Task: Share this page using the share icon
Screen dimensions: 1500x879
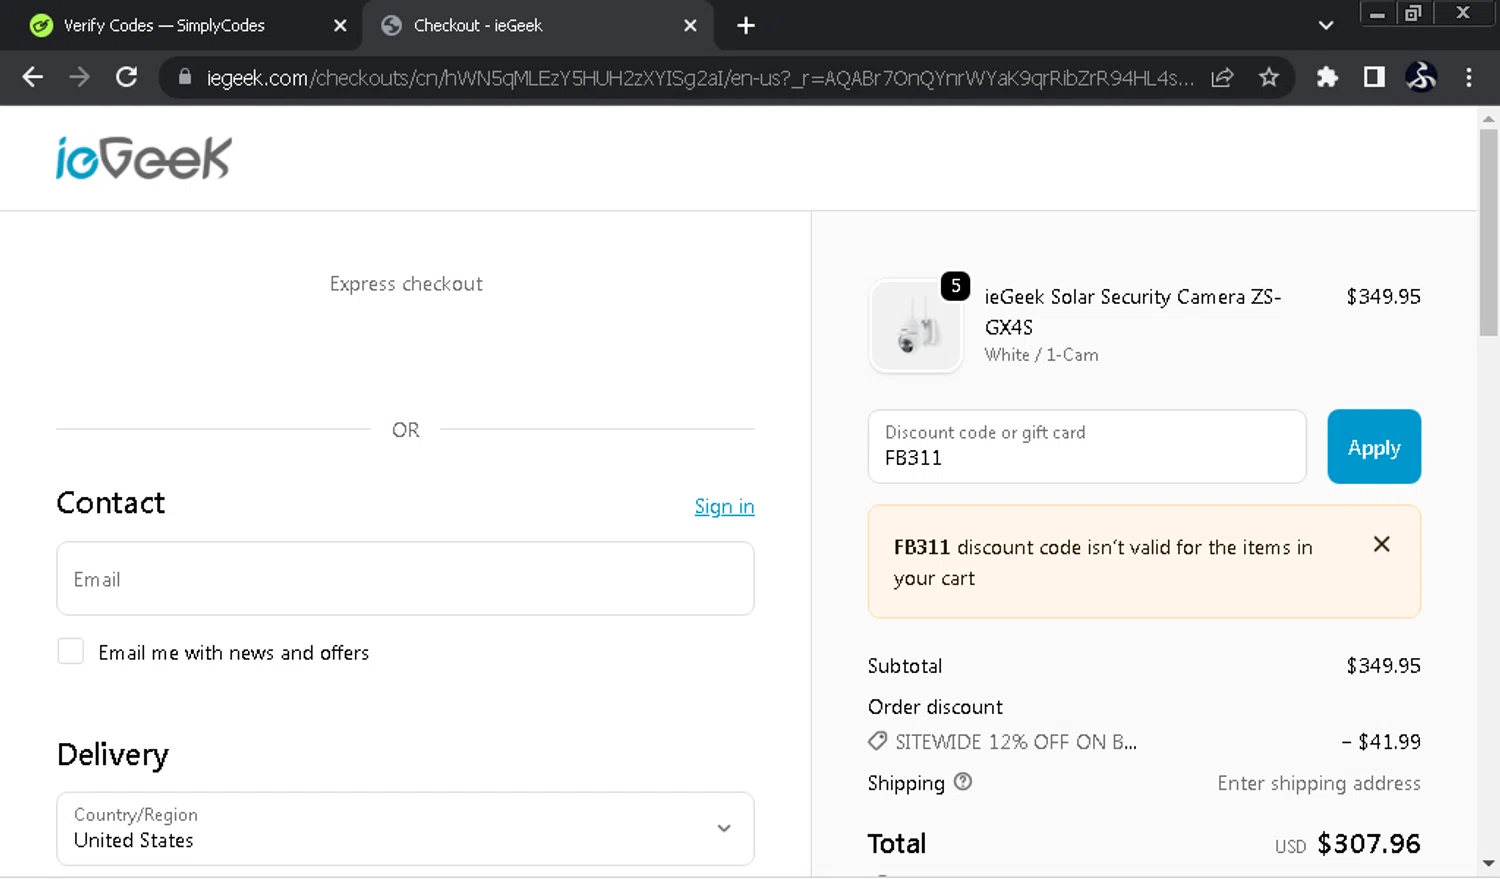Action: [1222, 77]
